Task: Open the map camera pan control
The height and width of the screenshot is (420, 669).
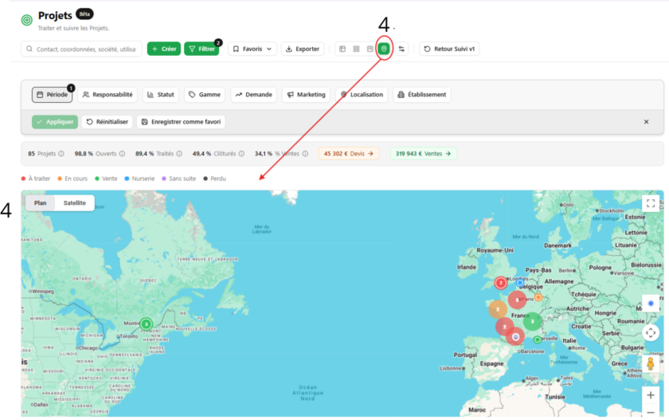Action: tap(651, 332)
